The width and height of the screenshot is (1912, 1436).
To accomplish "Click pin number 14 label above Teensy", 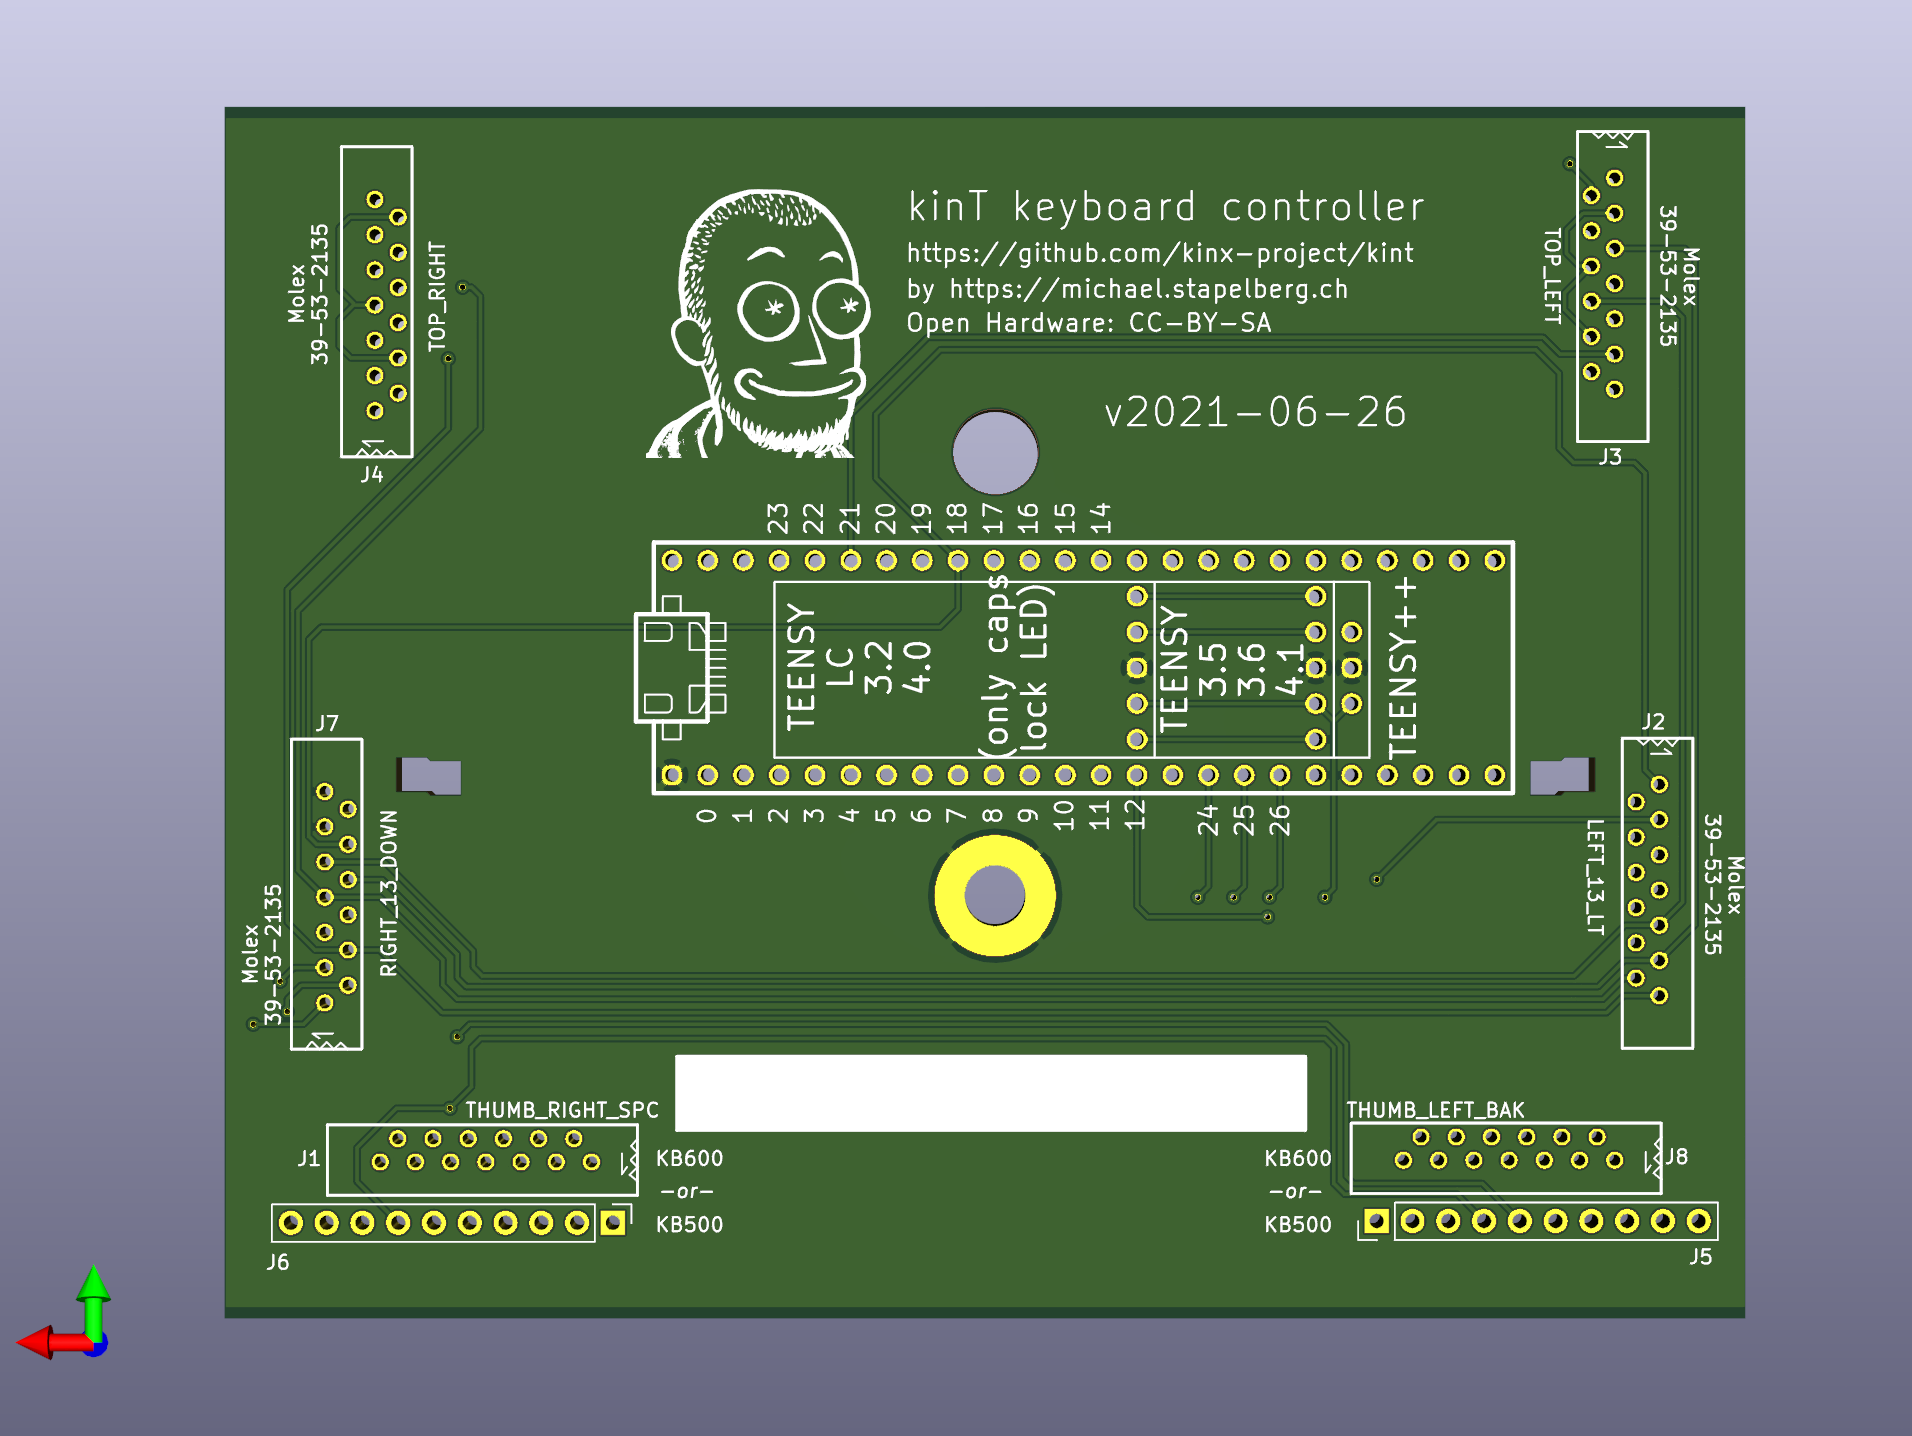I will point(1100,518).
